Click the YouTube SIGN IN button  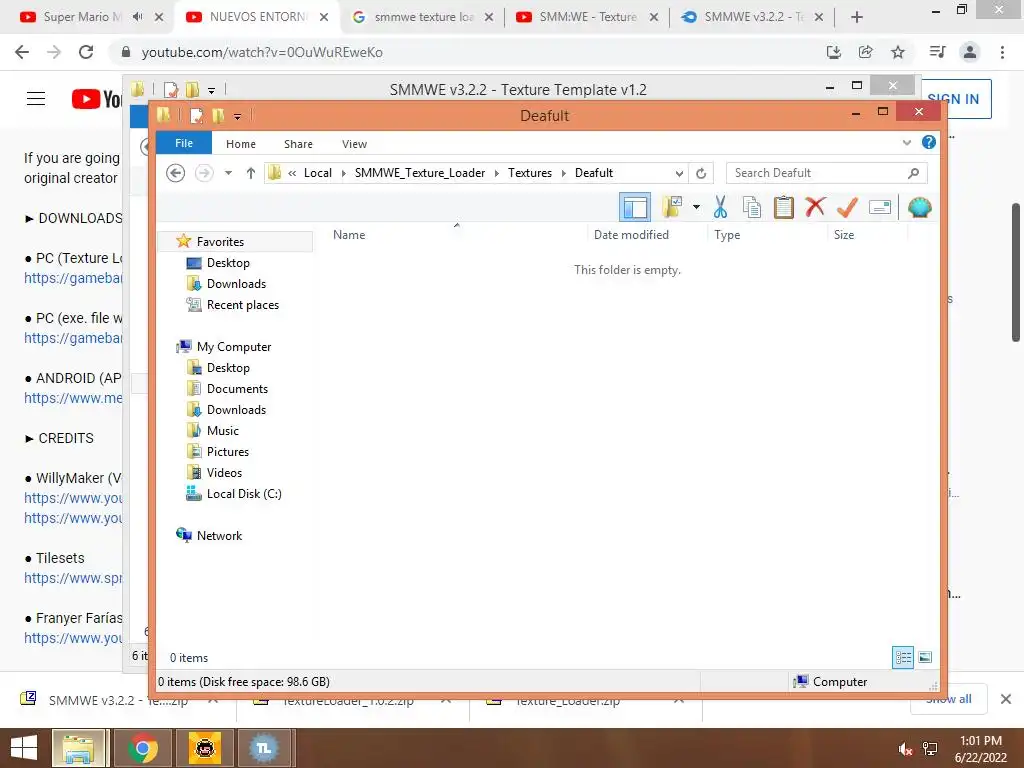tap(955, 99)
